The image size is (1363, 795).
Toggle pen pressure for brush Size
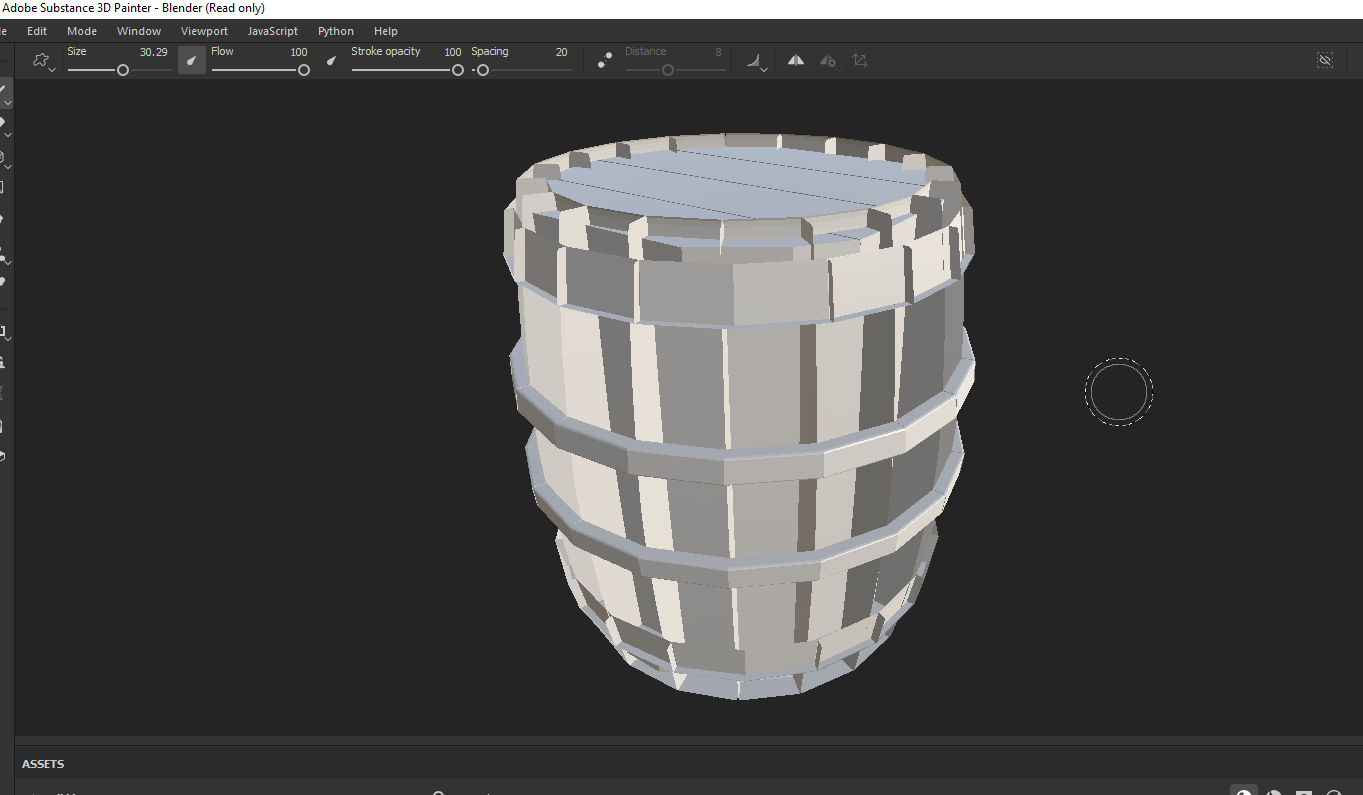click(x=192, y=61)
